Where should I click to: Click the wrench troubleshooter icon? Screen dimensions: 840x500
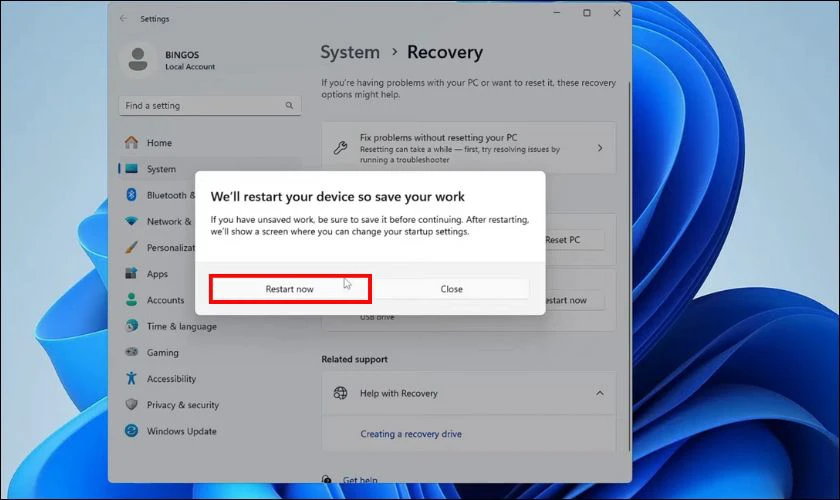(x=340, y=147)
